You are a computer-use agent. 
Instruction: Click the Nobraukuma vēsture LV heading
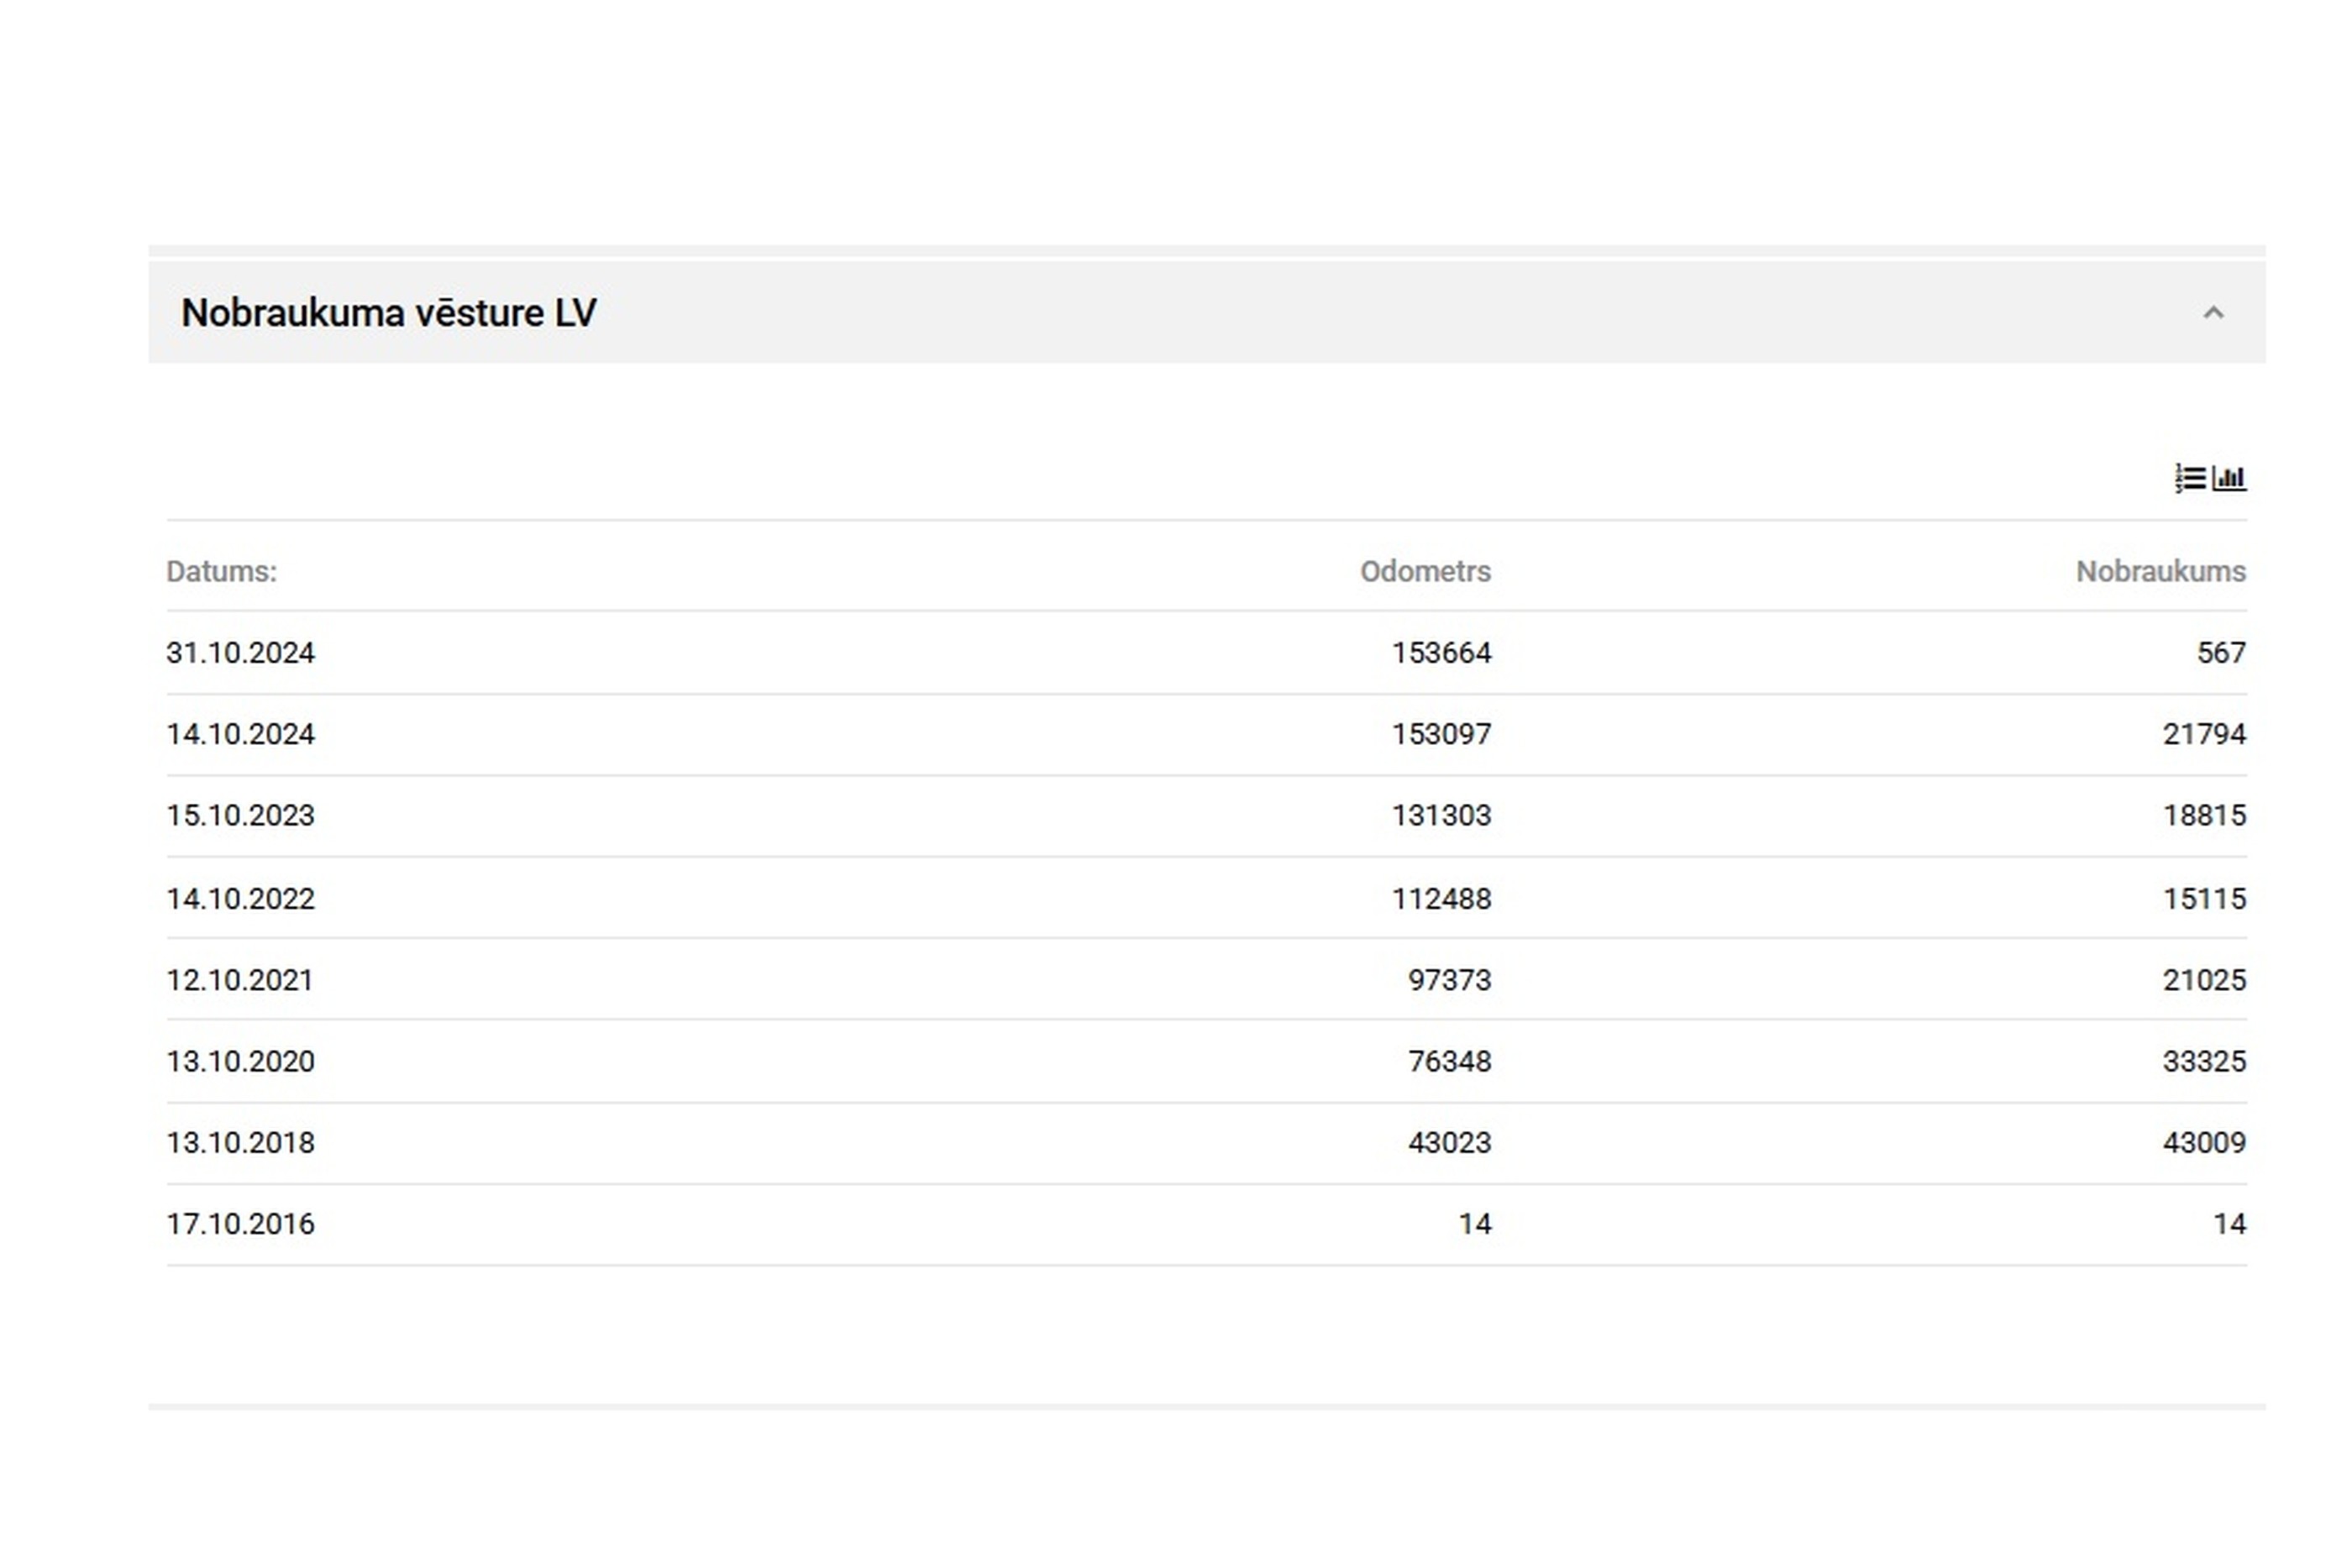pos(388,313)
